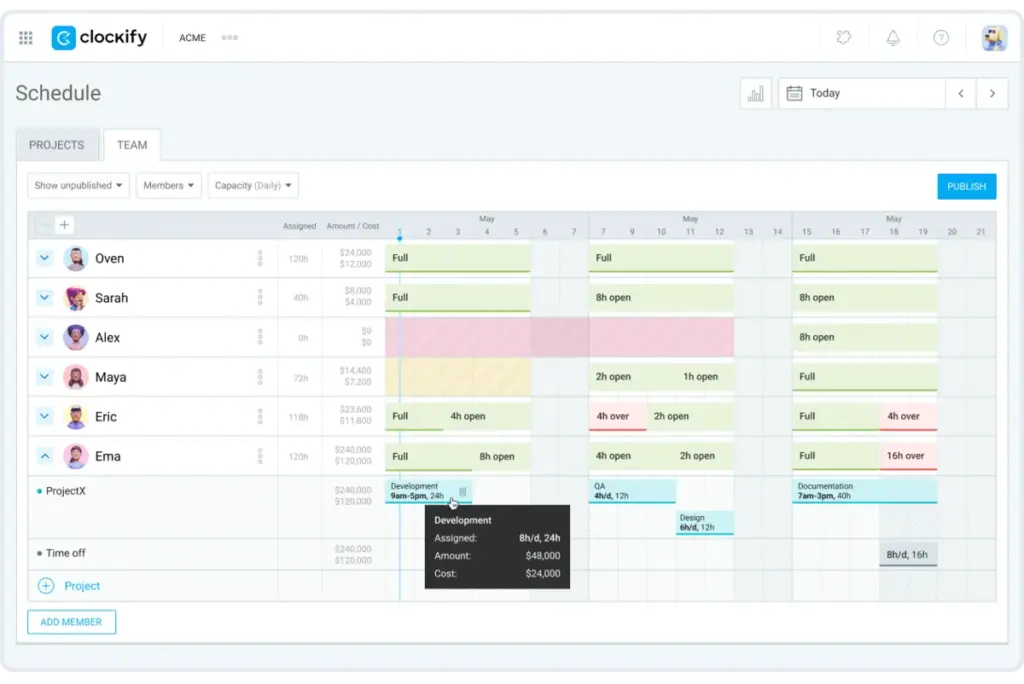Click Sarah's avatar
The image size is (1024, 684).
[x=76, y=298]
